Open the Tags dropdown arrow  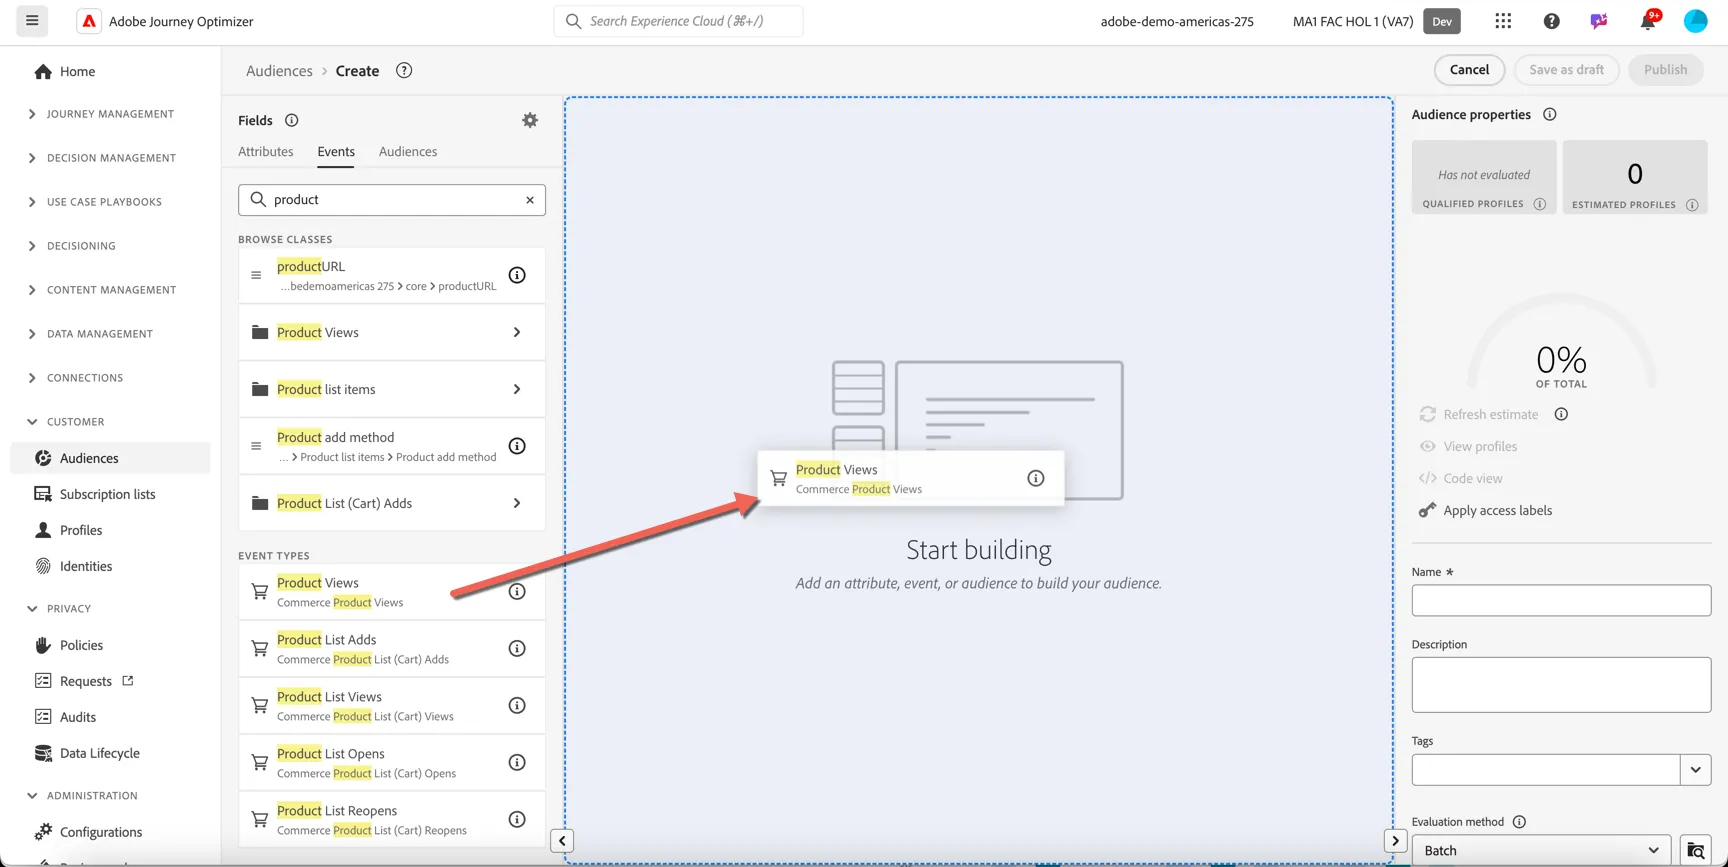[x=1695, y=770]
